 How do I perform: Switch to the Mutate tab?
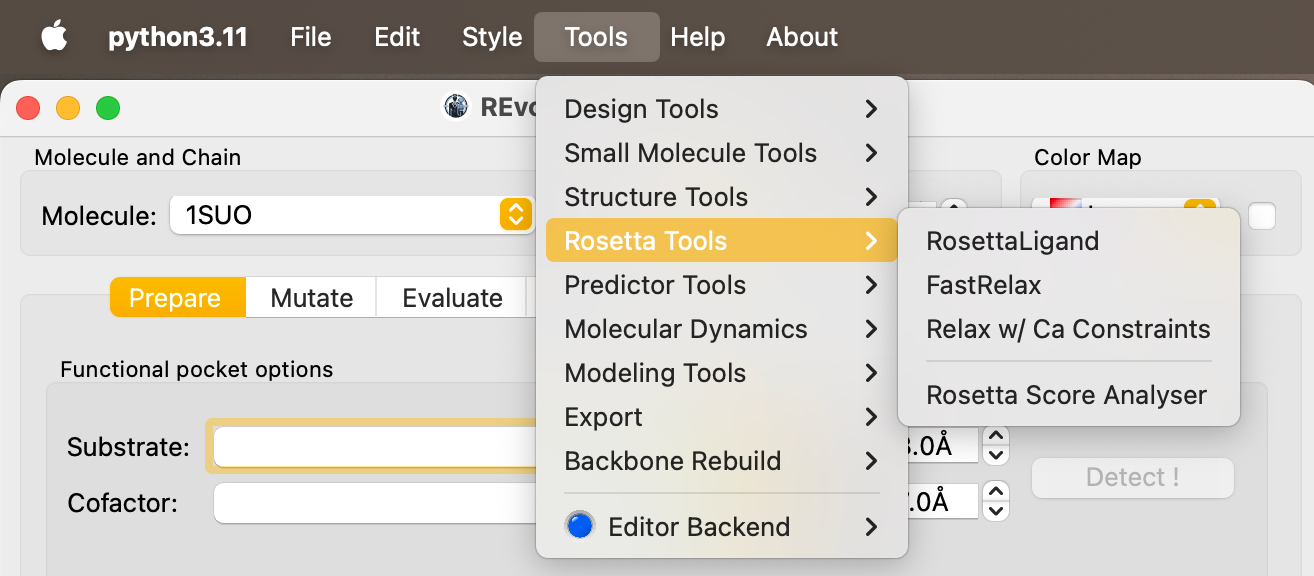point(311,298)
